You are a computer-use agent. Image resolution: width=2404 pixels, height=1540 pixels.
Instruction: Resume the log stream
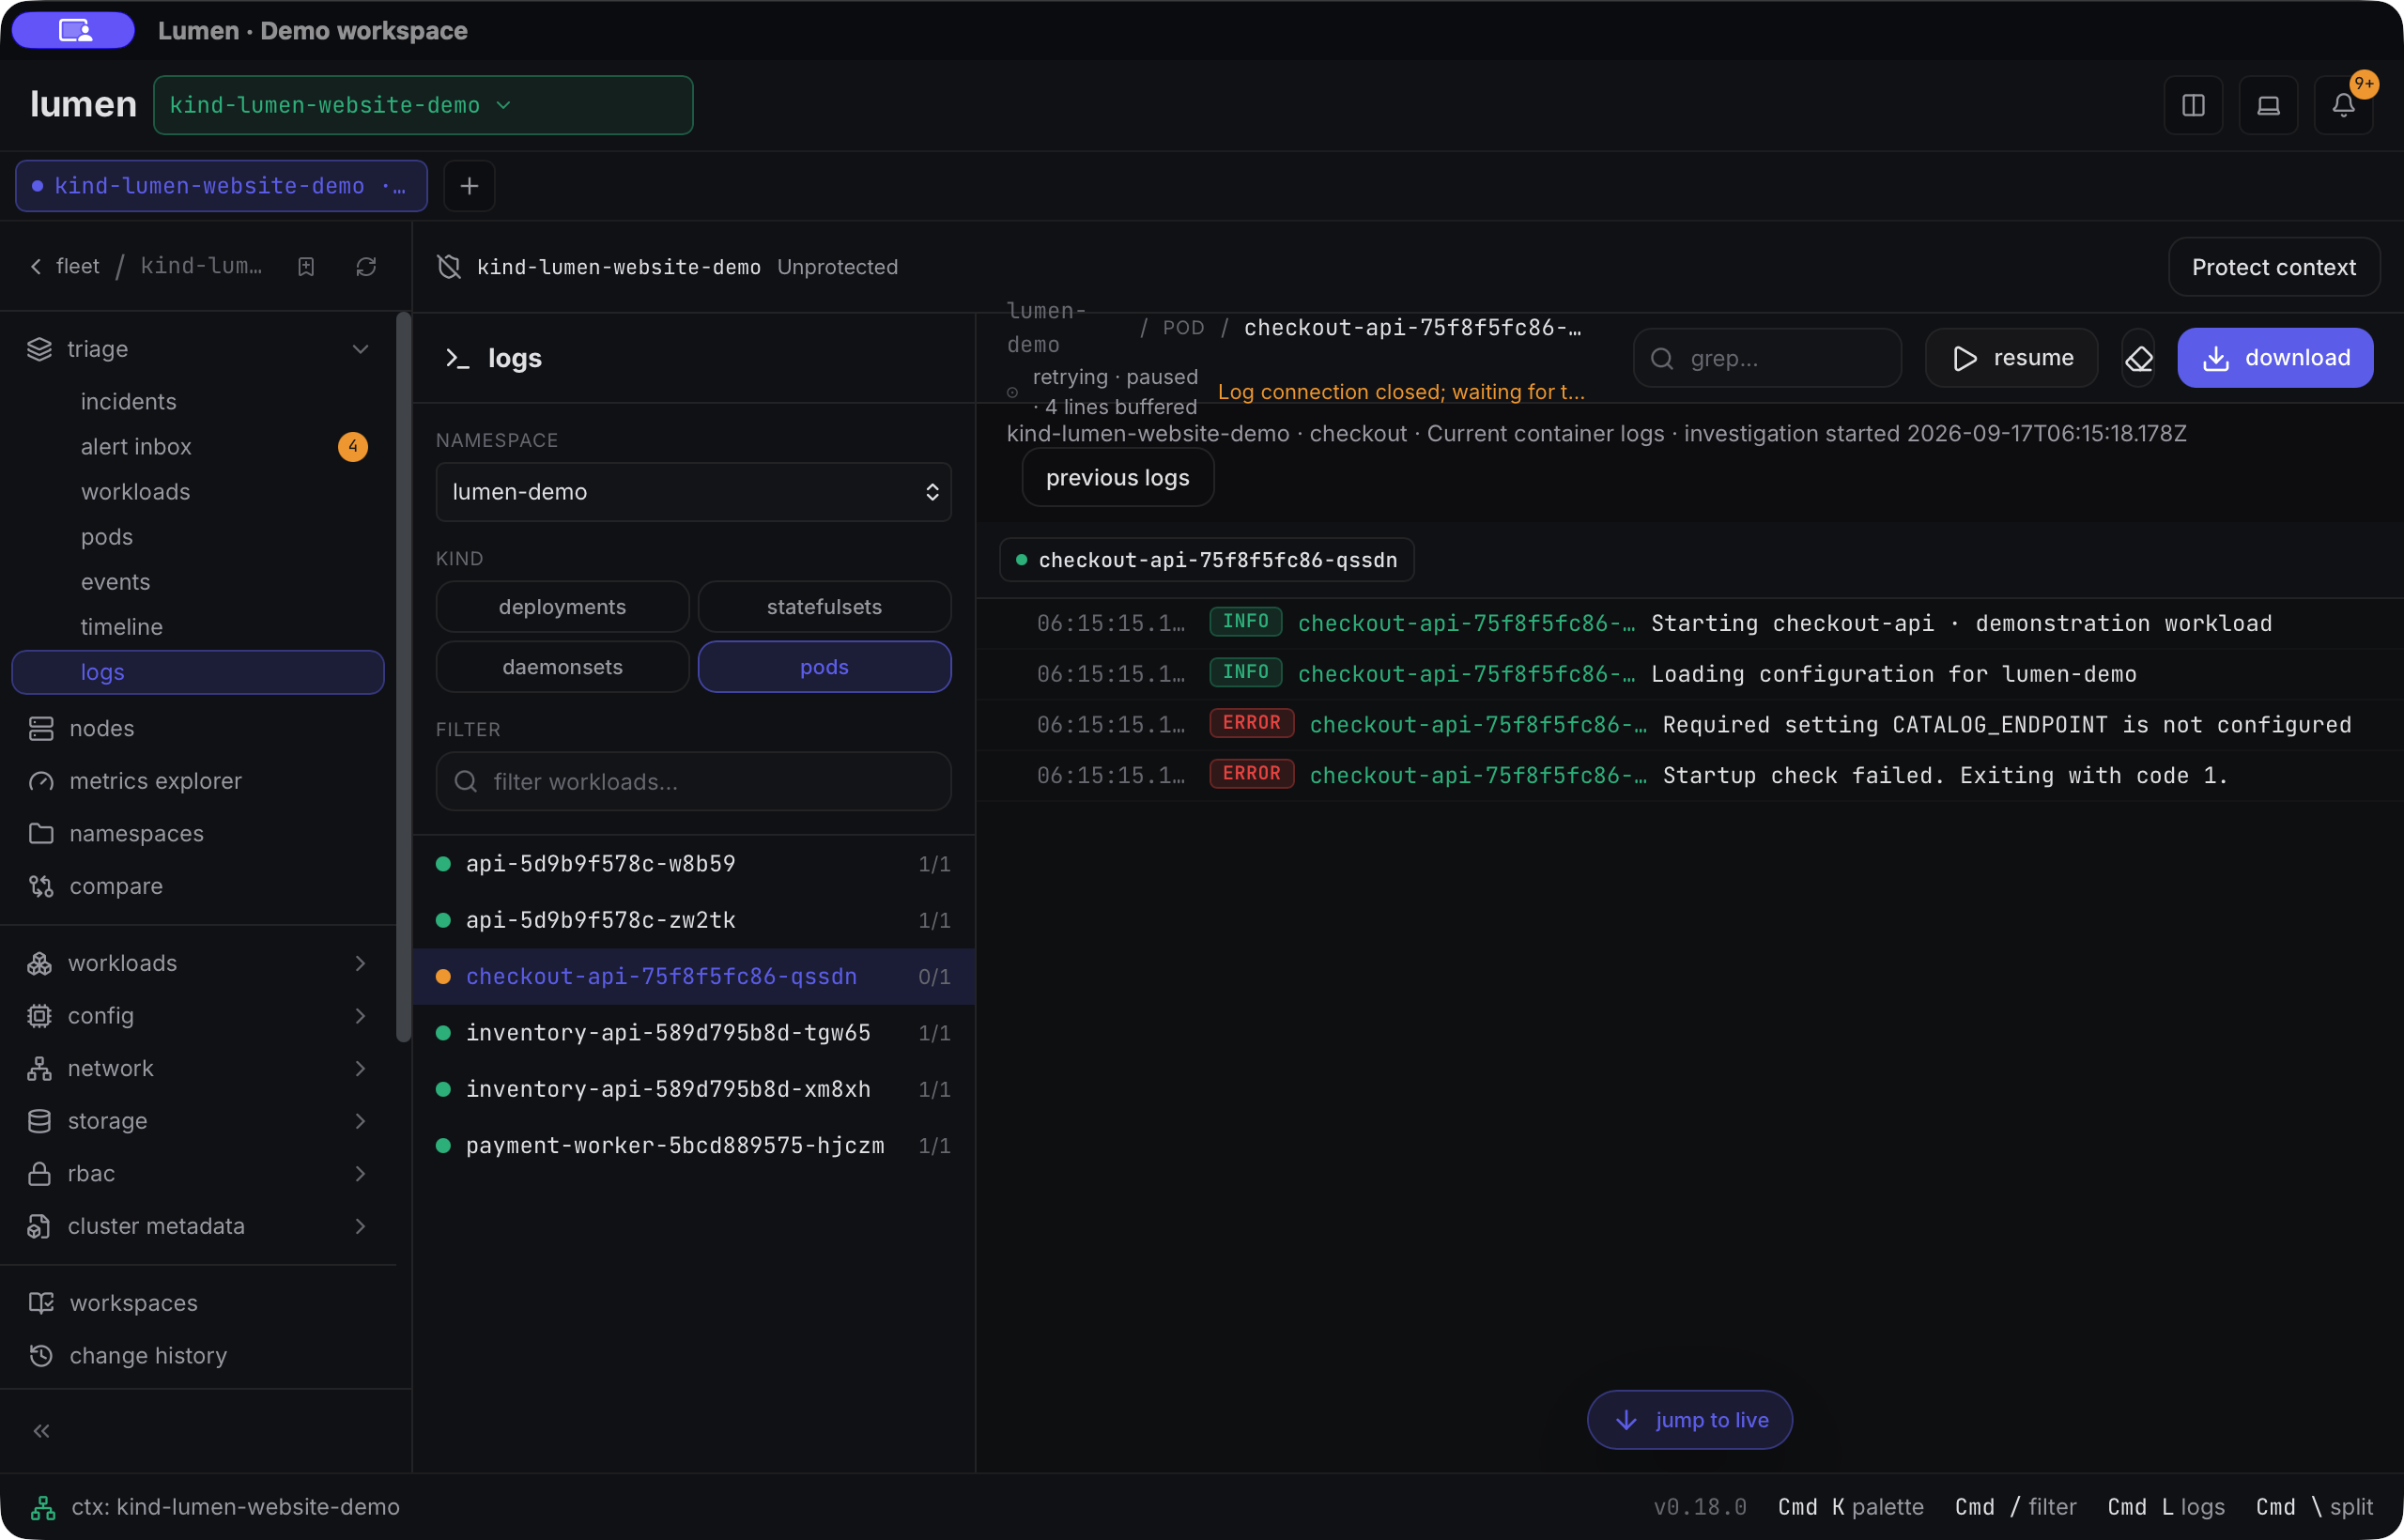click(x=2011, y=358)
